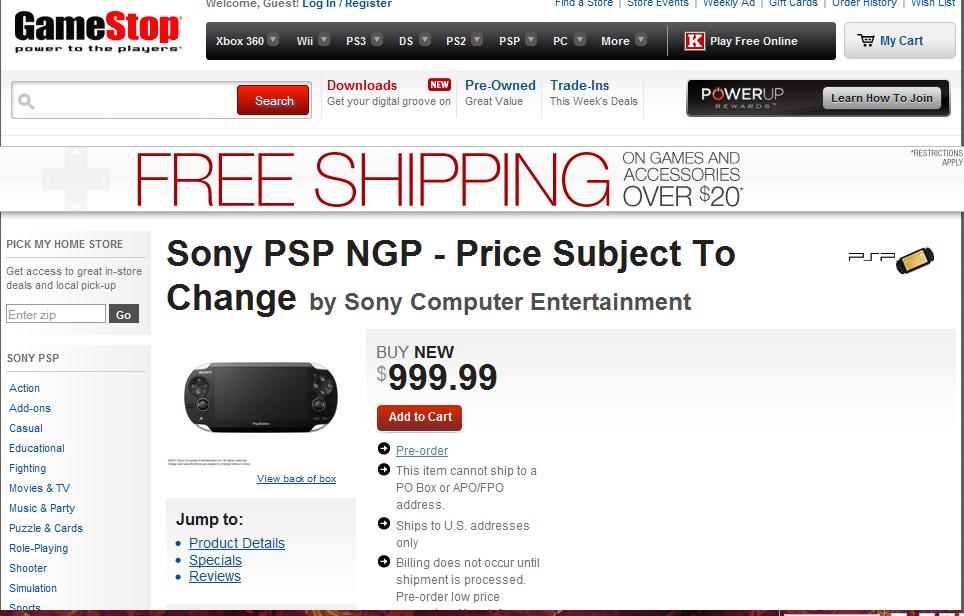
Task: Follow the View back of box link
Action: pos(296,479)
